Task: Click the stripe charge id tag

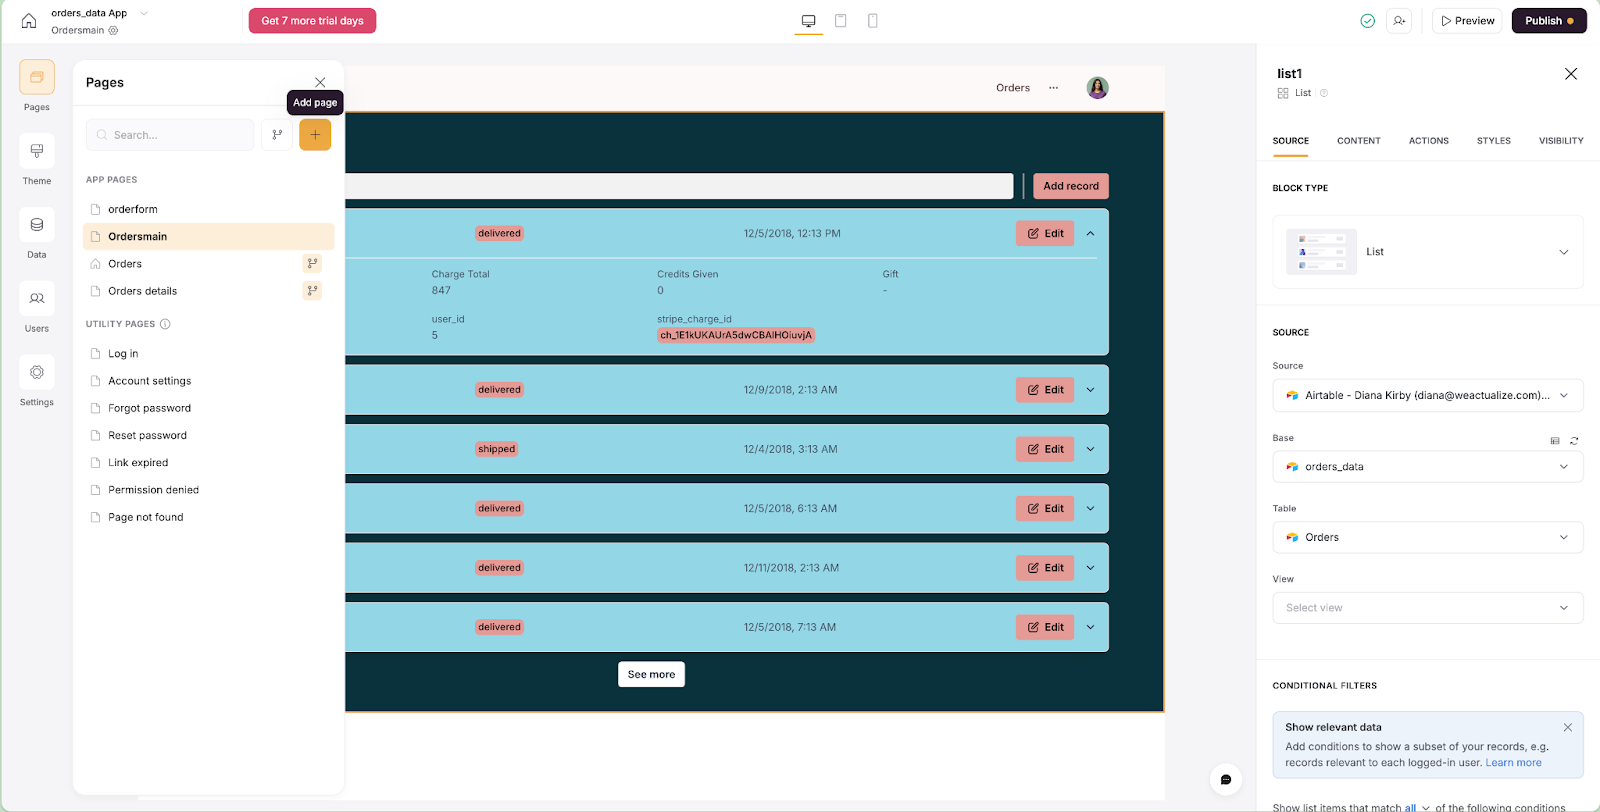Action: [x=736, y=335]
